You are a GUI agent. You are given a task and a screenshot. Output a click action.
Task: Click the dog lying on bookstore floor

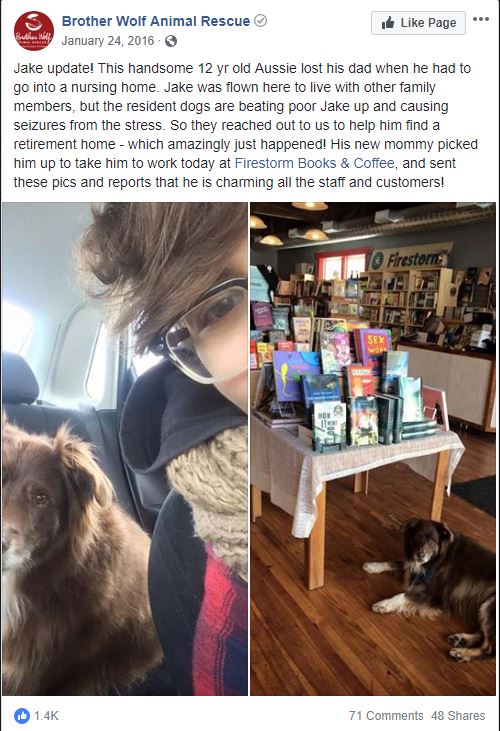point(430,588)
